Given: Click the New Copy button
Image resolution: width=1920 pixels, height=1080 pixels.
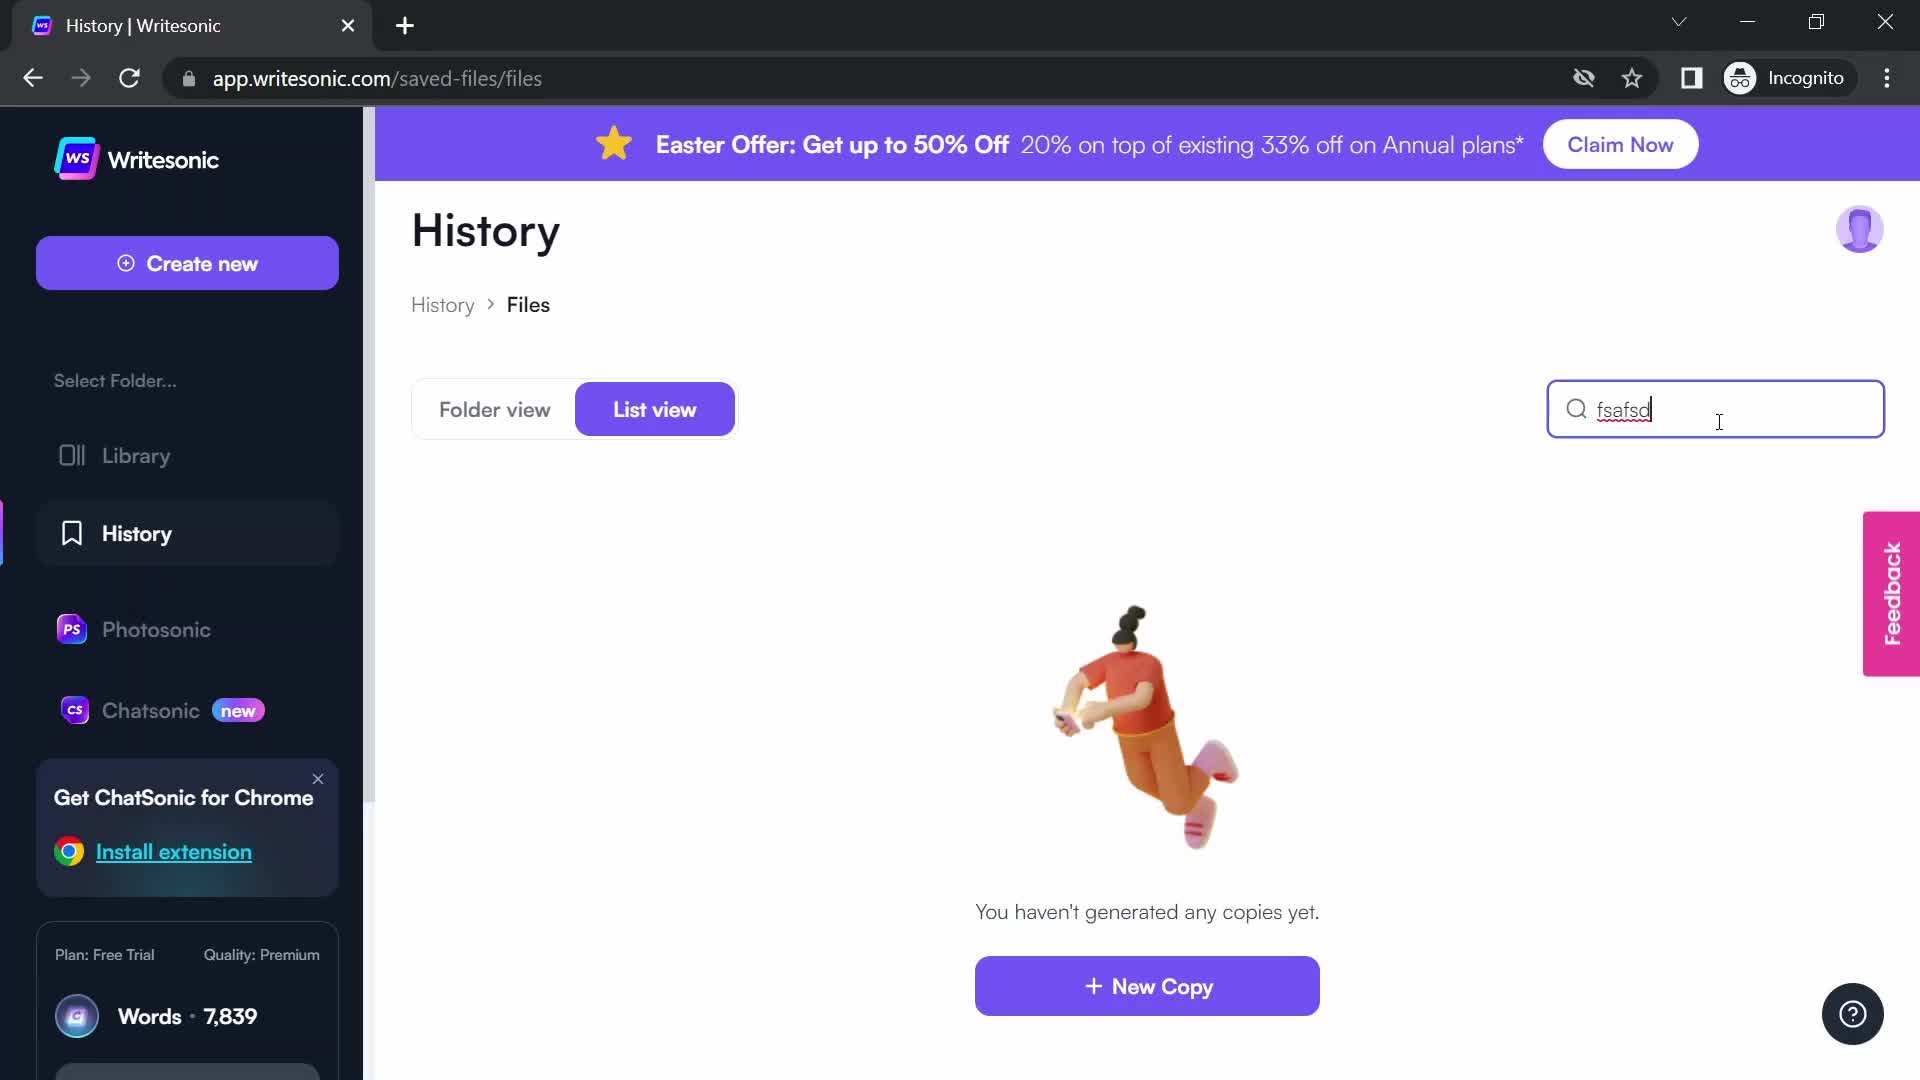Looking at the screenshot, I should (1147, 986).
